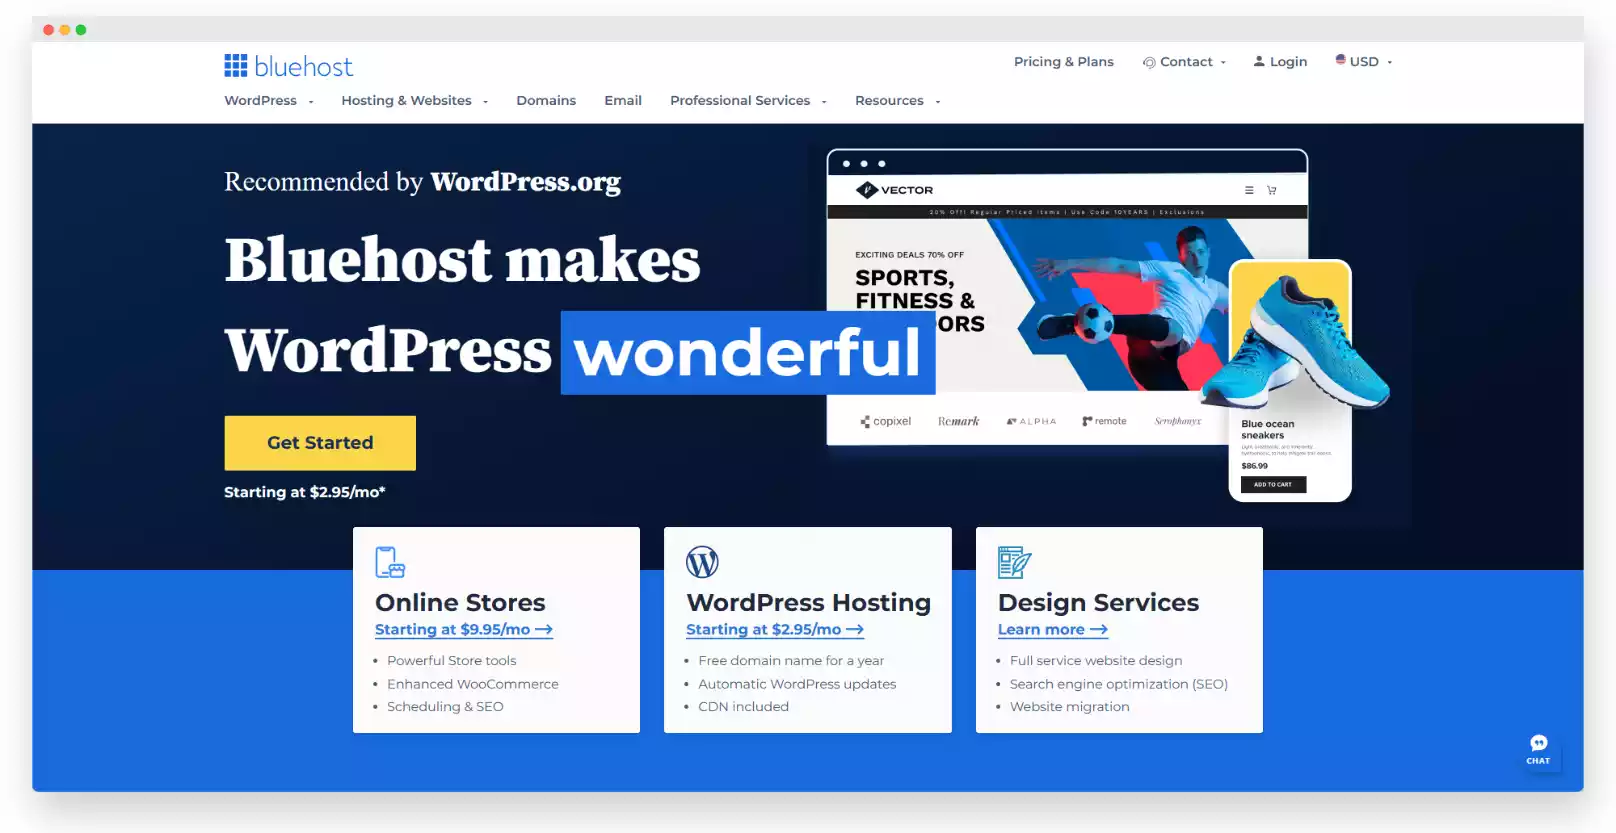Viewport: 1616px width, 833px height.
Task: Click the green macOS window button
Action: [81, 30]
